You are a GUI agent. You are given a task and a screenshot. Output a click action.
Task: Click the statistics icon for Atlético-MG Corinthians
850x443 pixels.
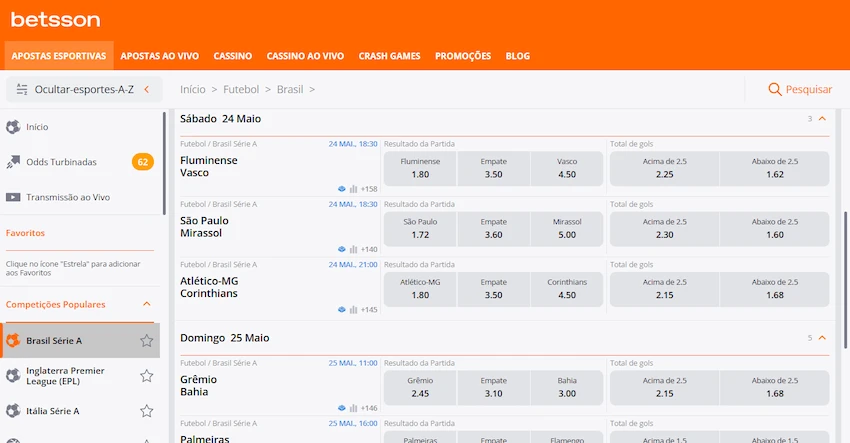pos(353,310)
